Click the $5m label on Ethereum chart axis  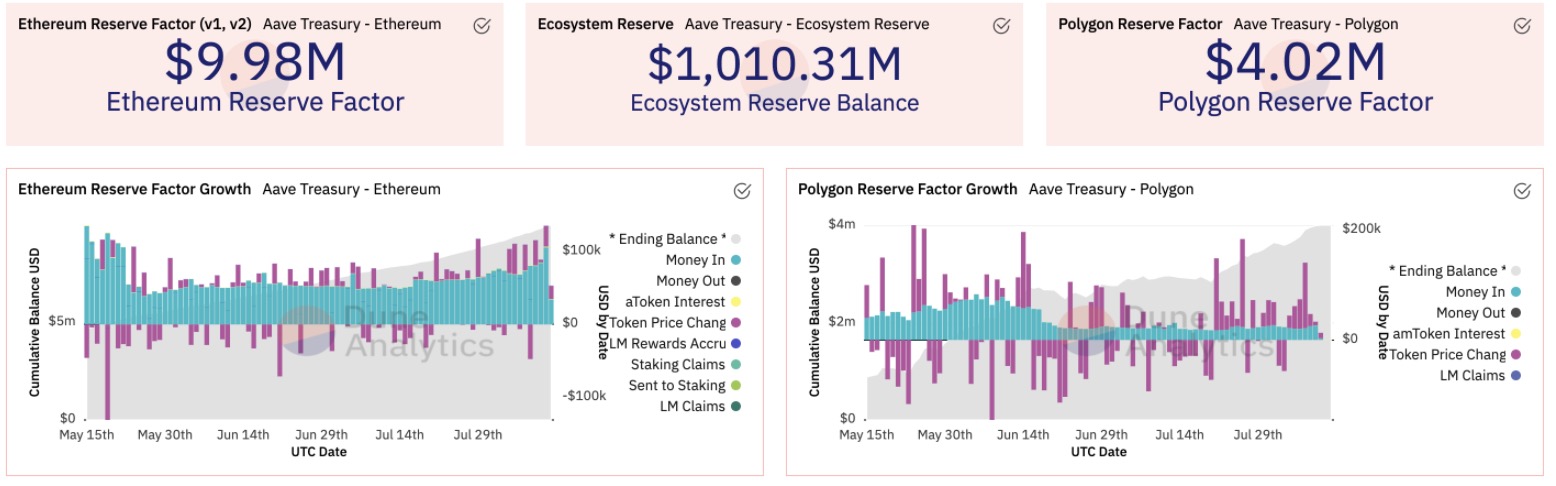point(61,321)
